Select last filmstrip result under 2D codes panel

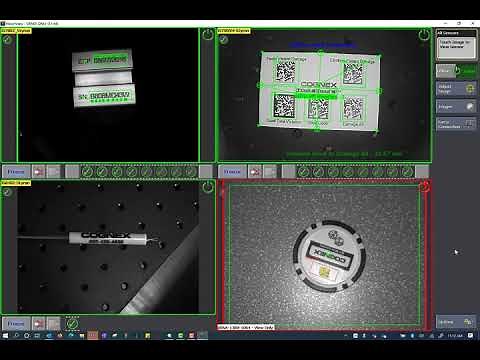(x=407, y=172)
